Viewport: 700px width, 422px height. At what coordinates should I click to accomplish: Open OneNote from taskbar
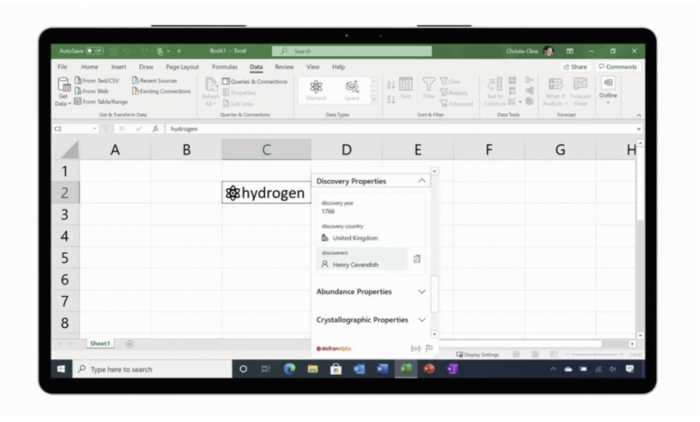tap(452, 369)
